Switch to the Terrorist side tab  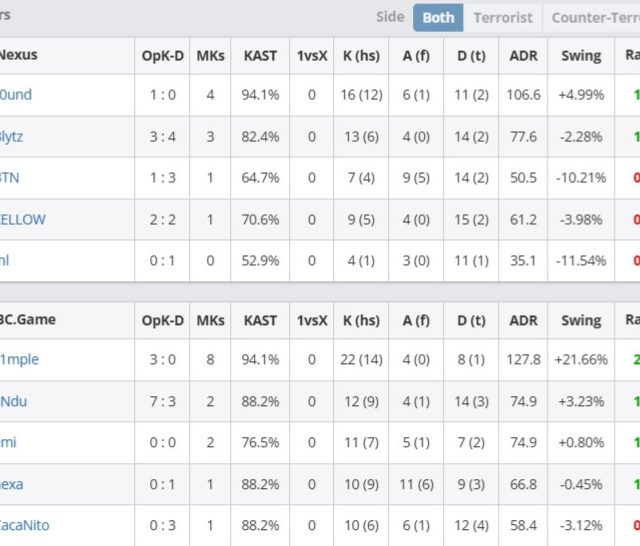[502, 17]
